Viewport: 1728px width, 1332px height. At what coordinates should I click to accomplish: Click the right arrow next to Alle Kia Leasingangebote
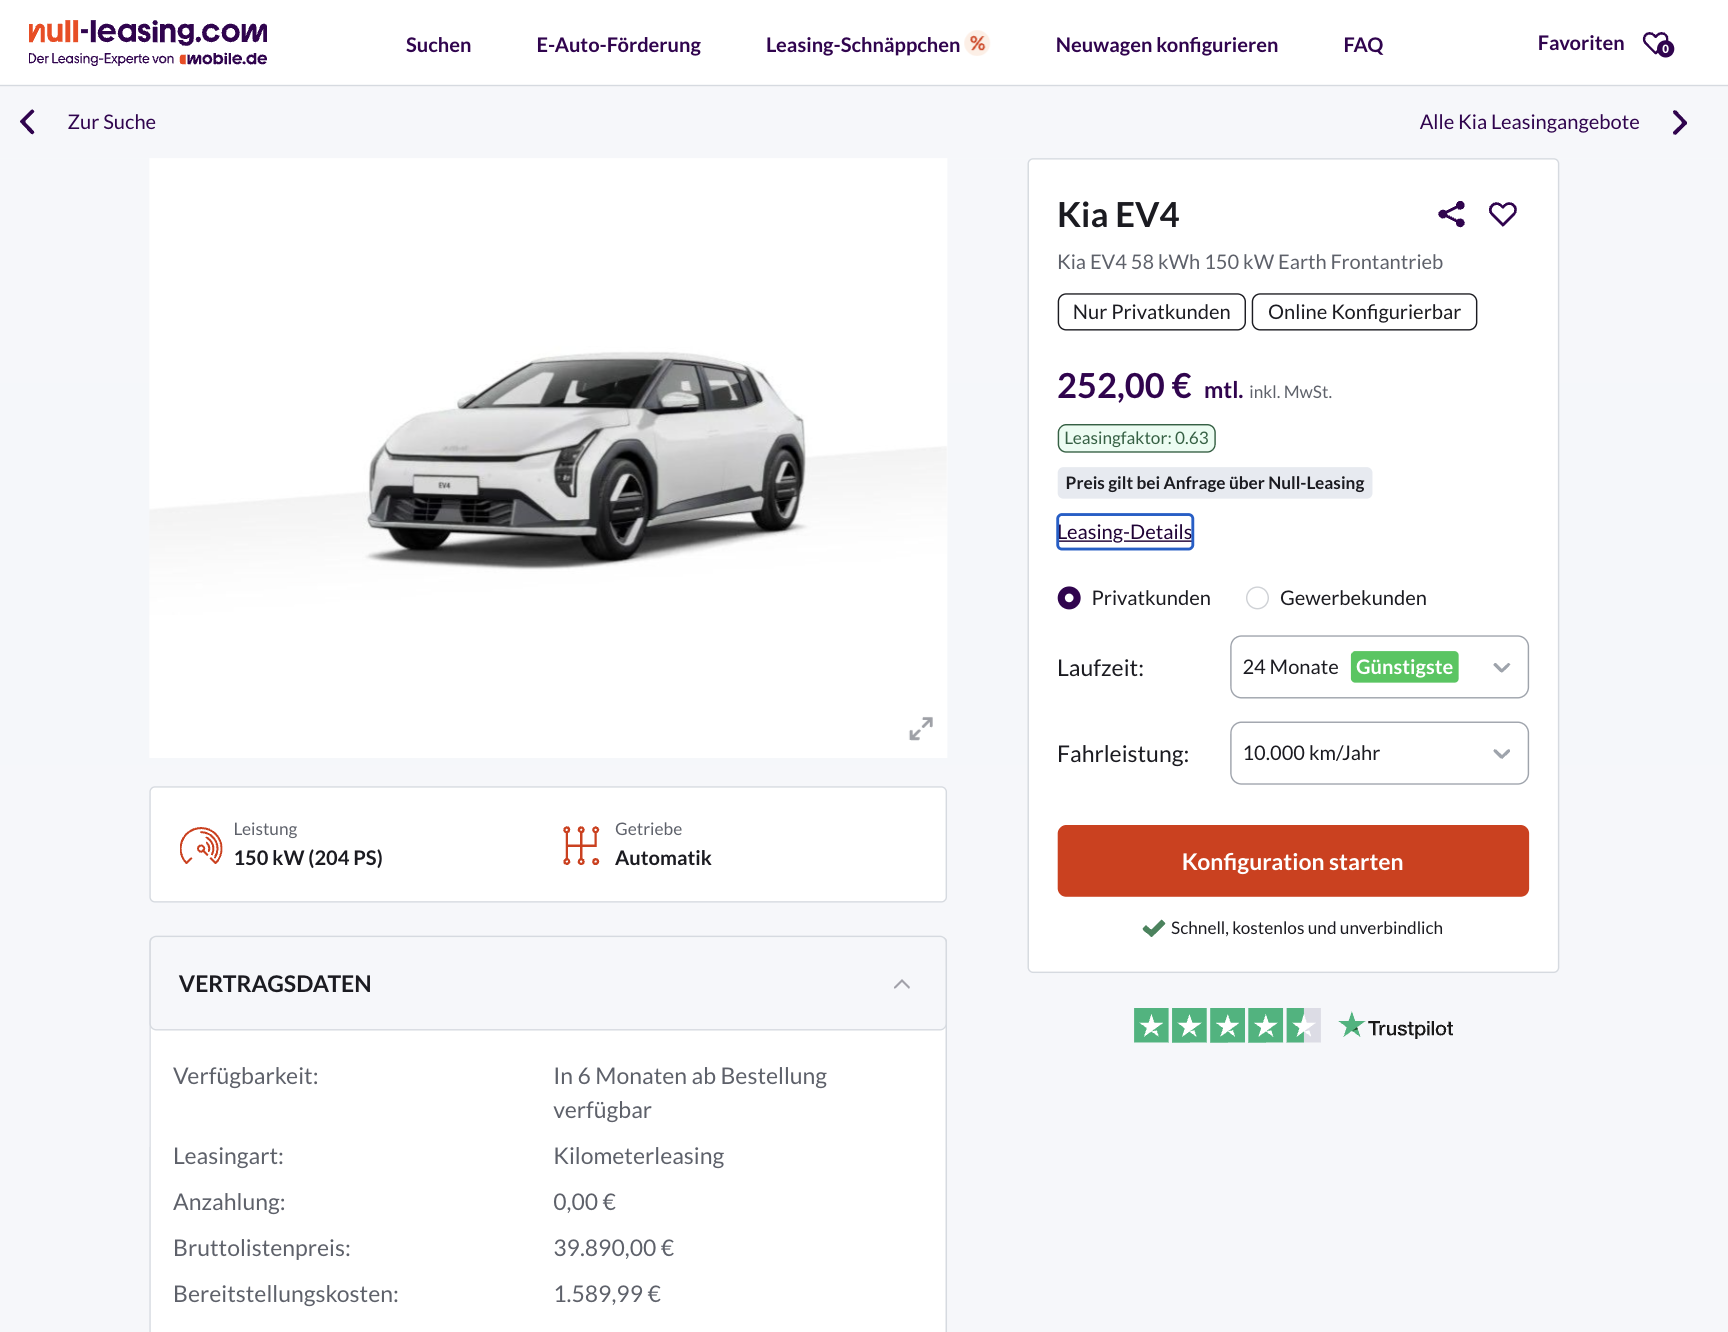[1679, 122]
